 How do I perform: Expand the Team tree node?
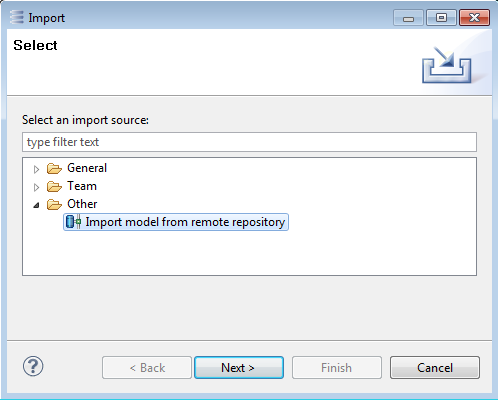point(36,187)
